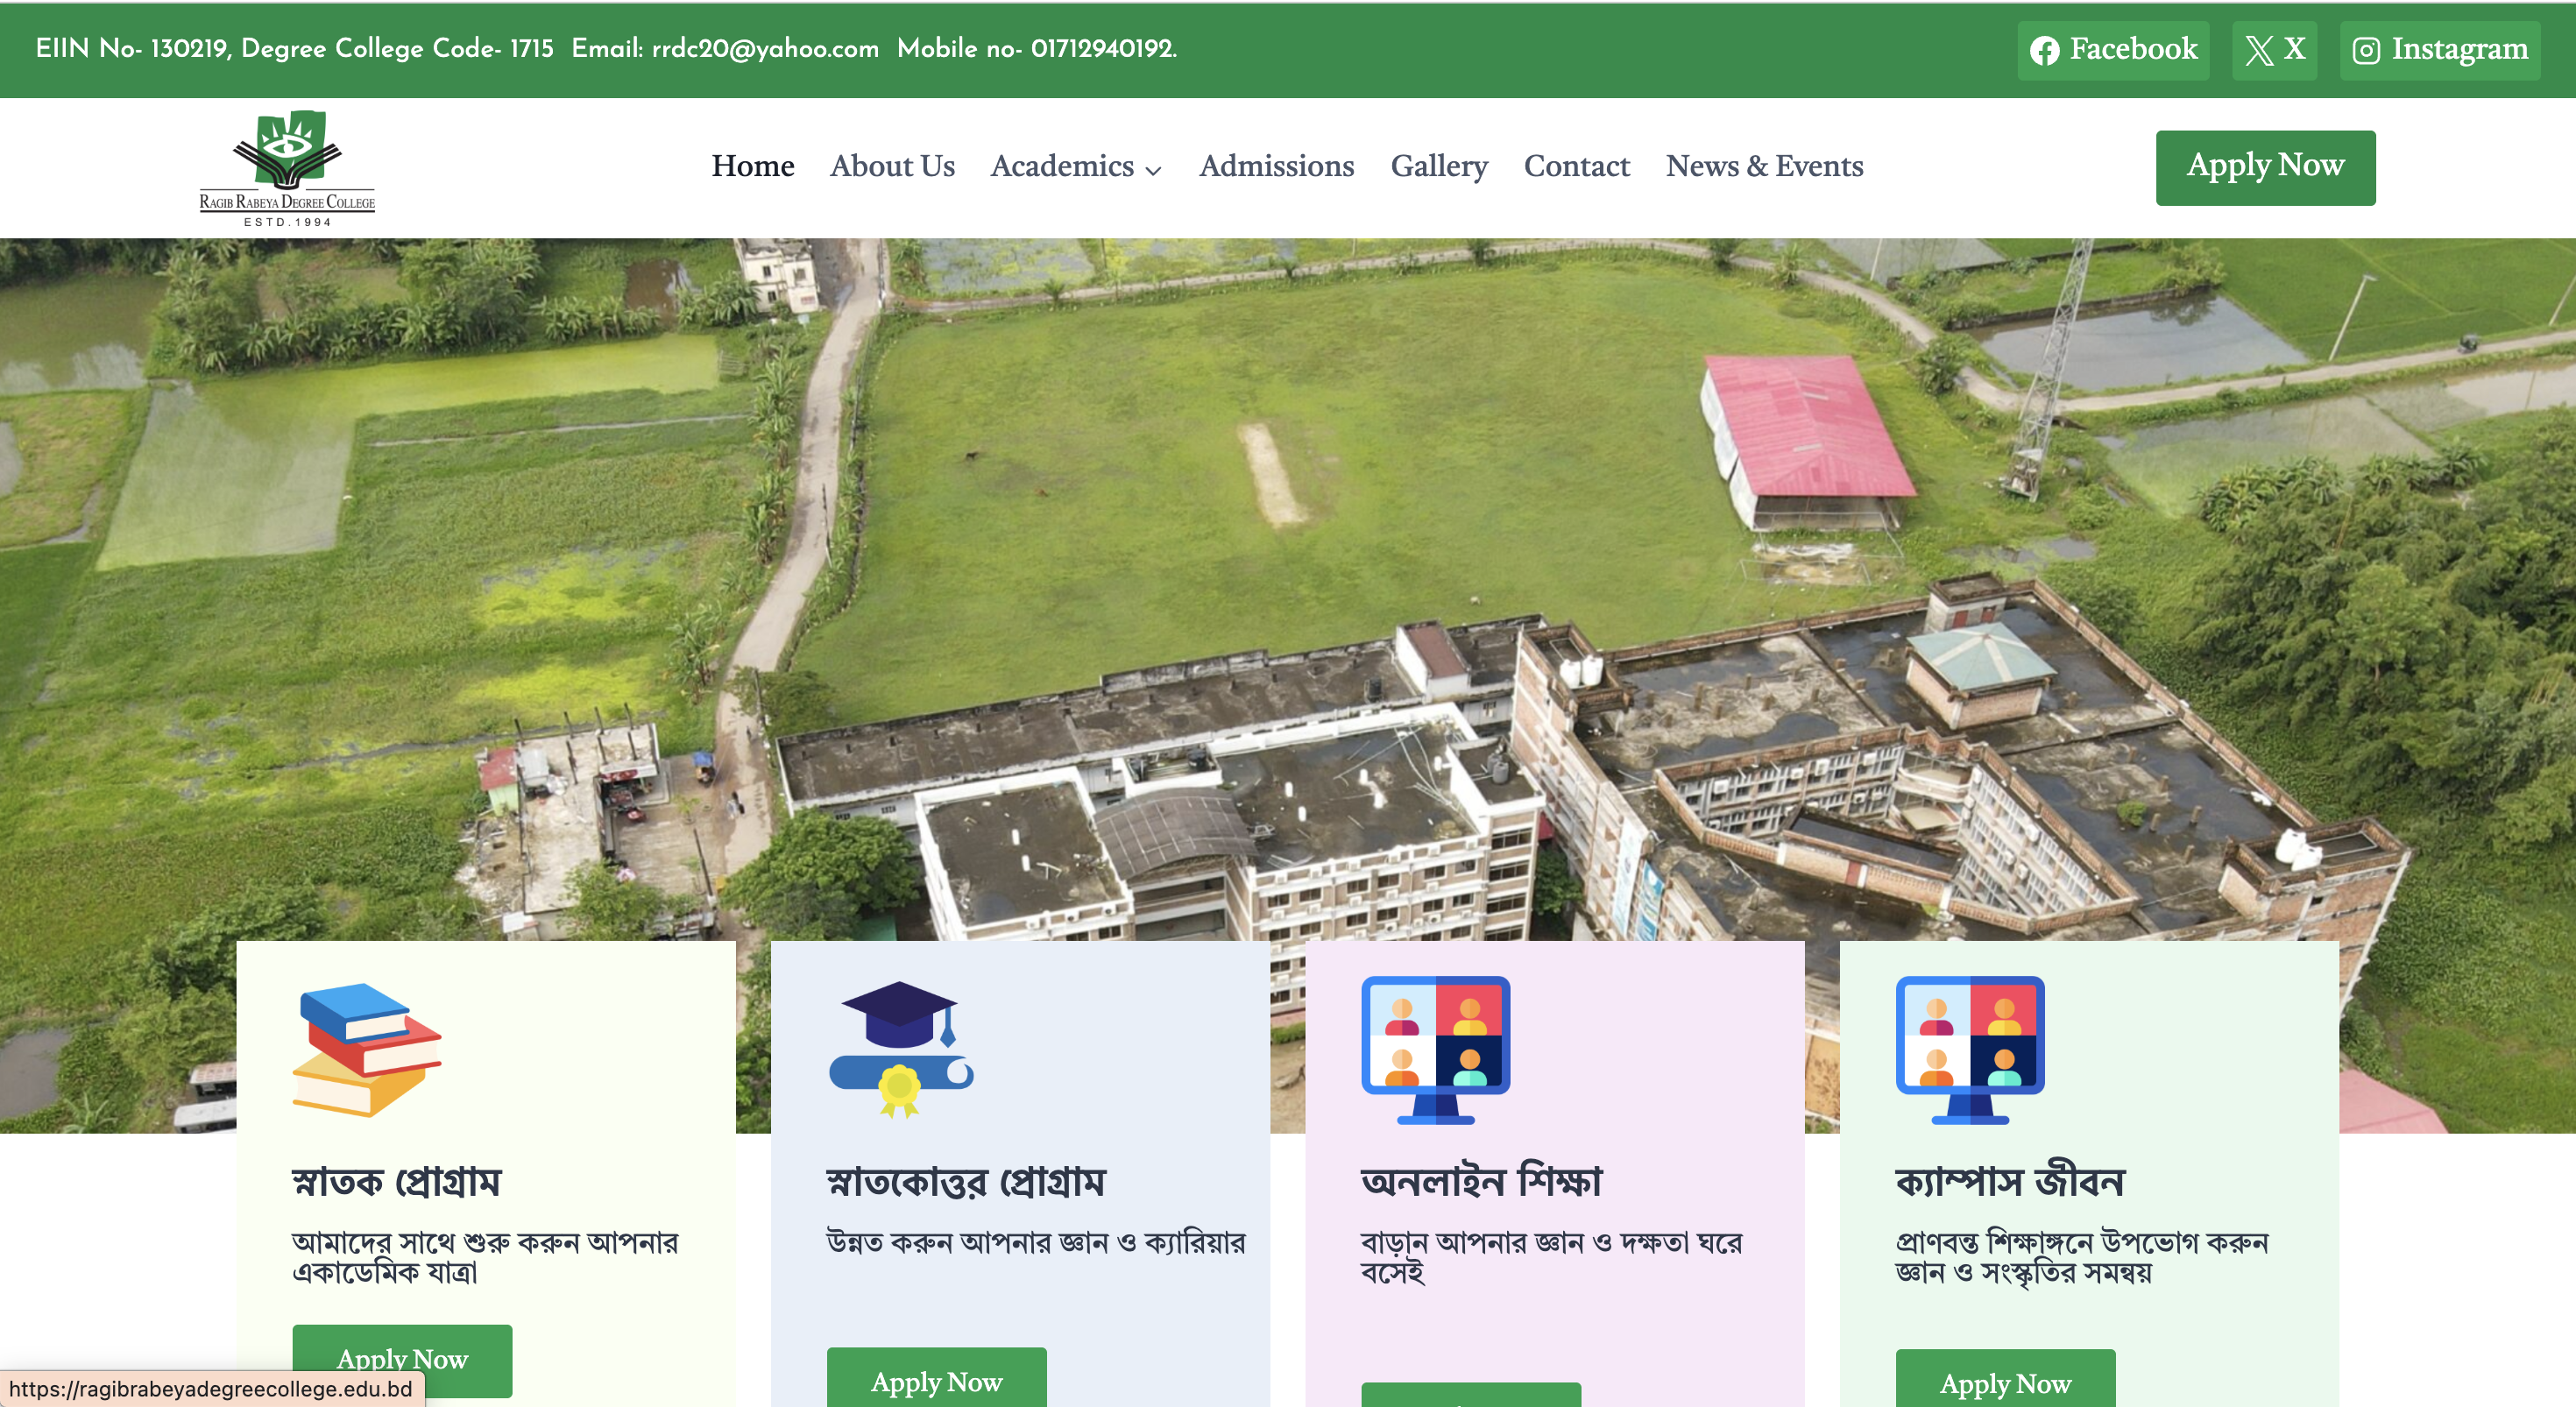The image size is (2576, 1407).
Task: Click the online class monitor icon on অনলাইন শিক্ষা card
Action: pos(1434,1048)
